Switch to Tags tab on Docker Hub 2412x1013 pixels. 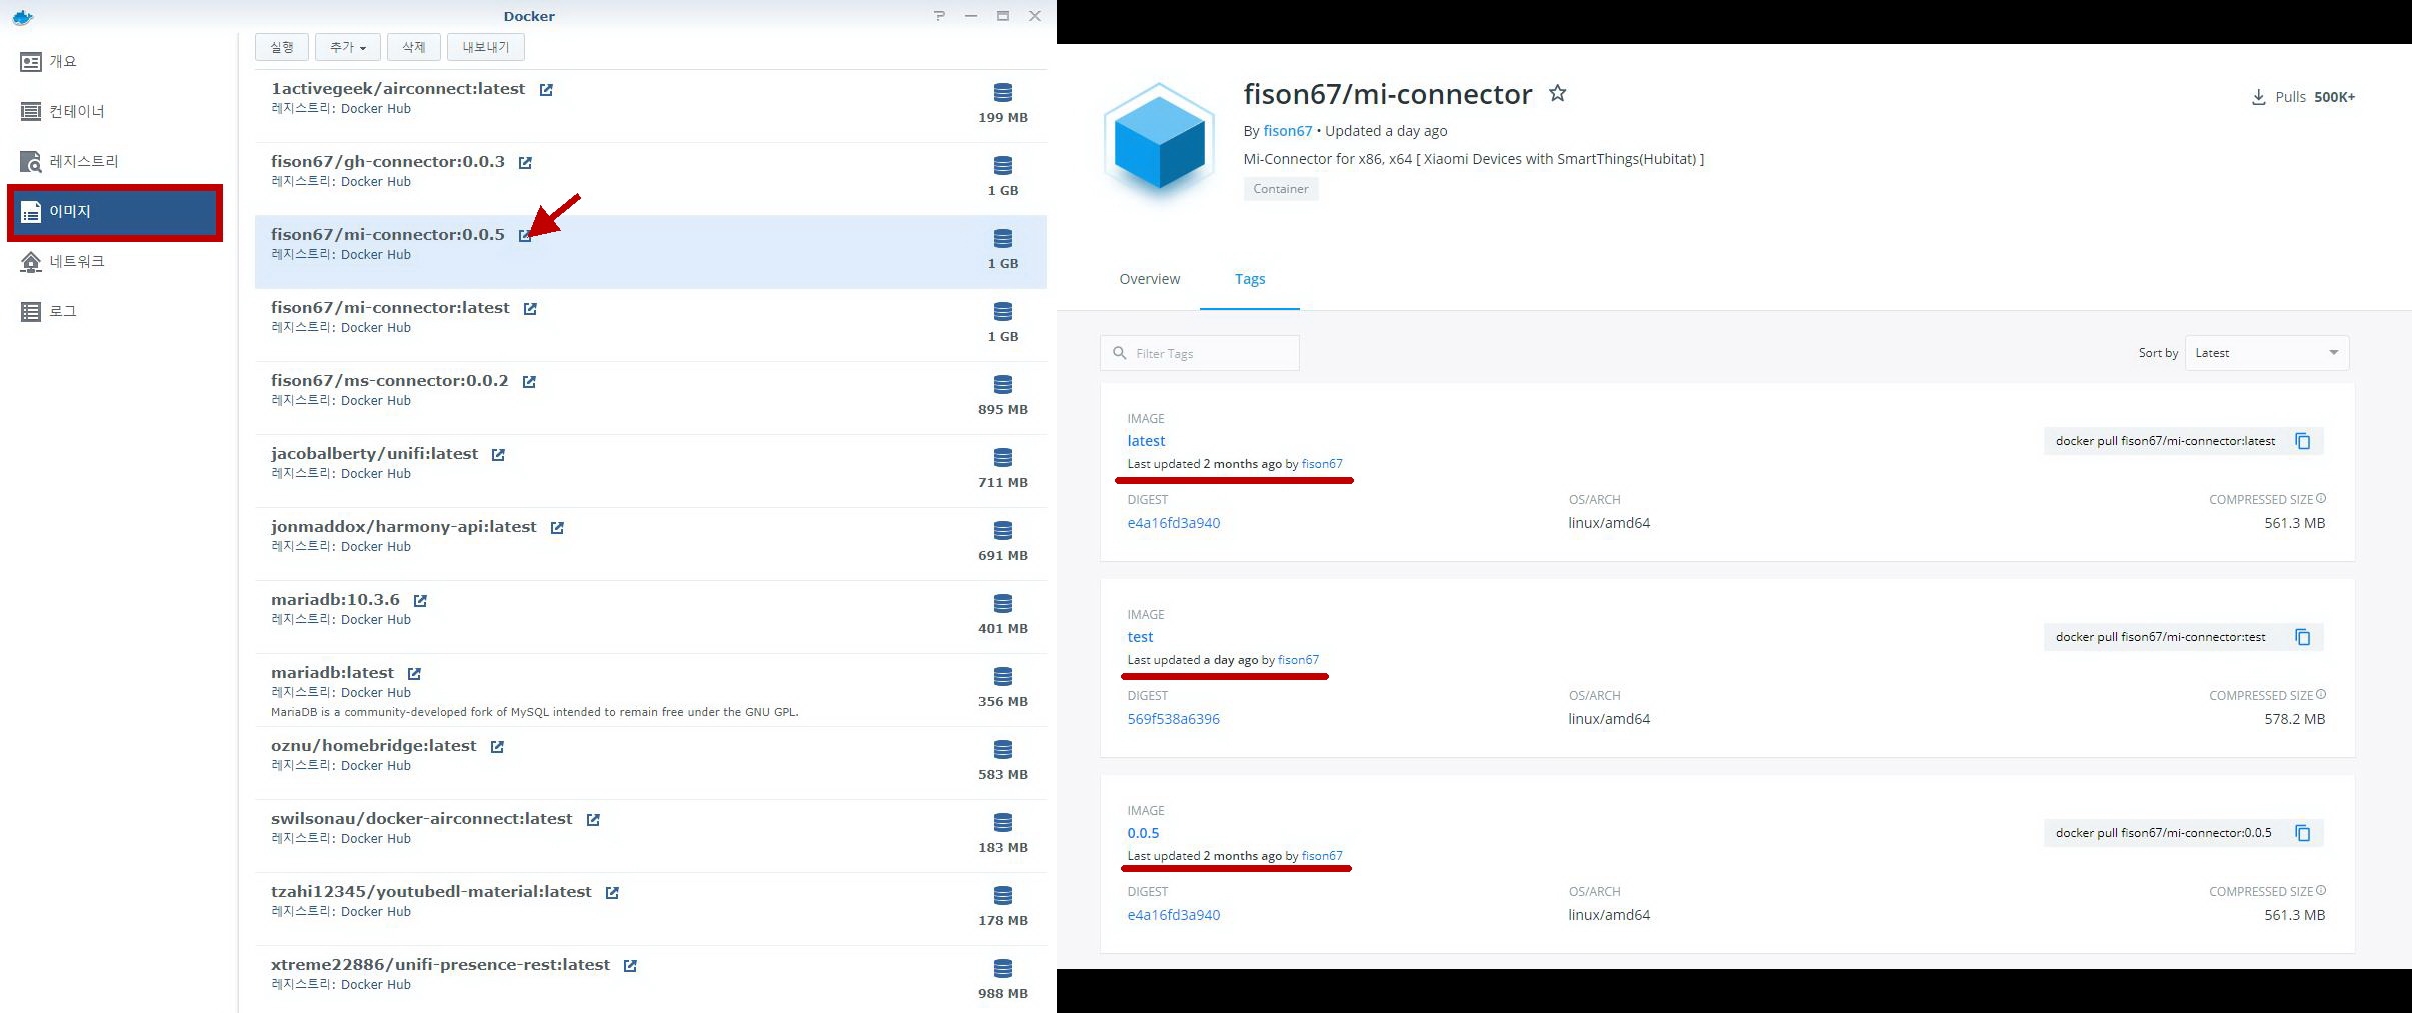[1250, 279]
